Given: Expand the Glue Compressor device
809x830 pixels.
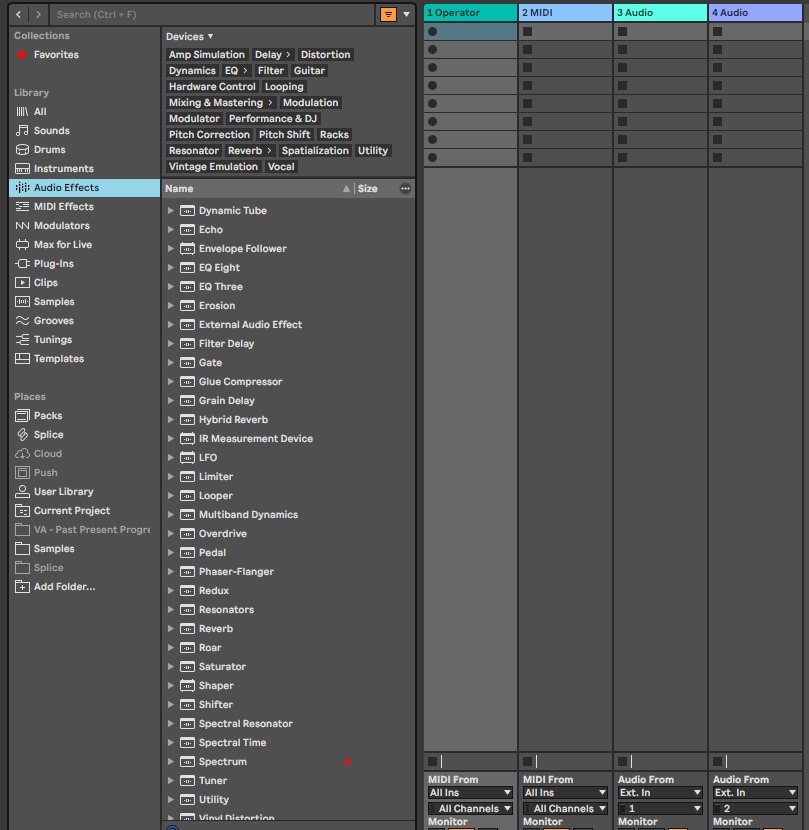Looking at the screenshot, I should [x=170, y=382].
